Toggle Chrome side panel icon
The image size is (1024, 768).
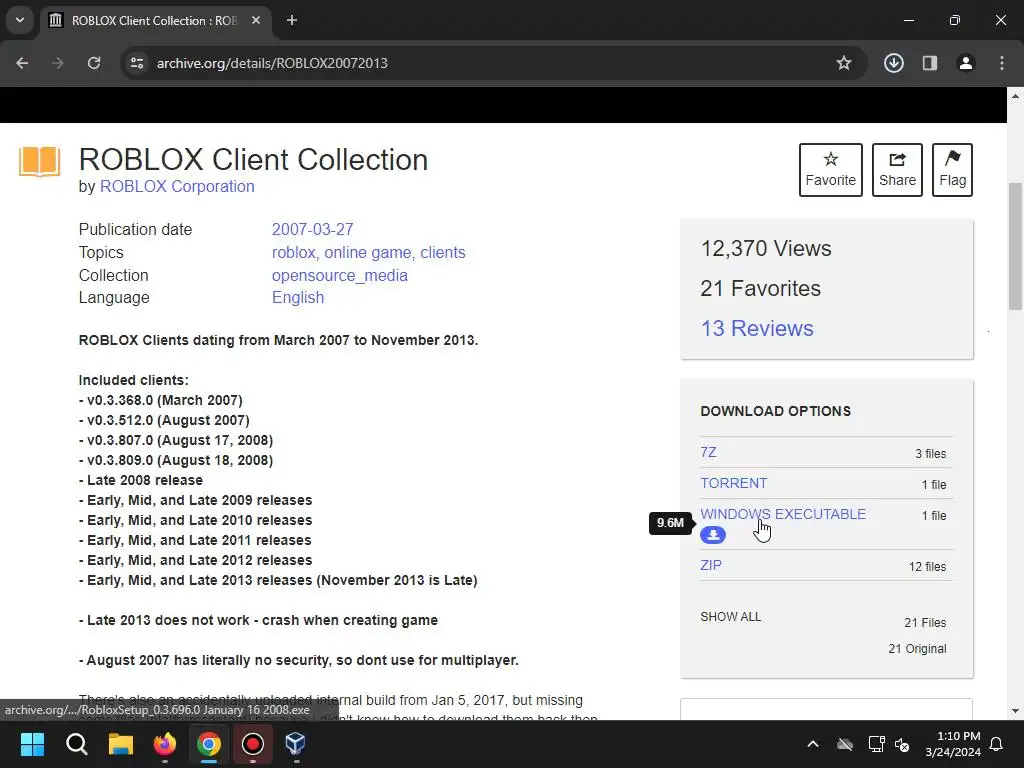point(929,63)
